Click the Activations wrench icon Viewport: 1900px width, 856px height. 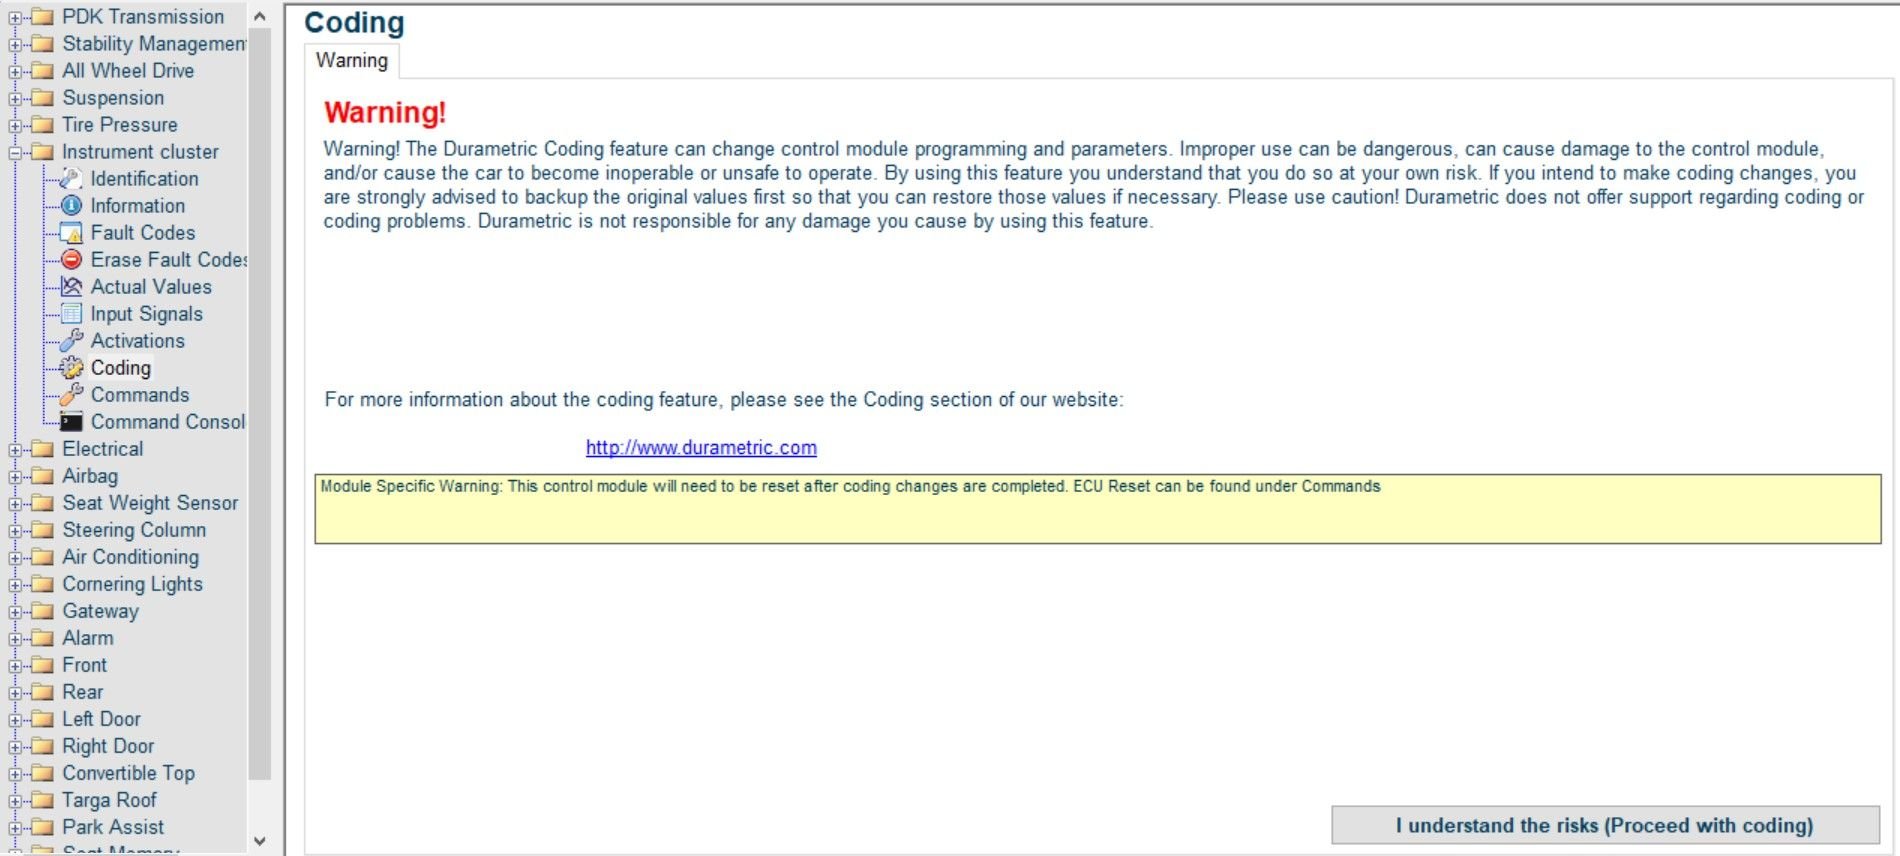coord(71,341)
